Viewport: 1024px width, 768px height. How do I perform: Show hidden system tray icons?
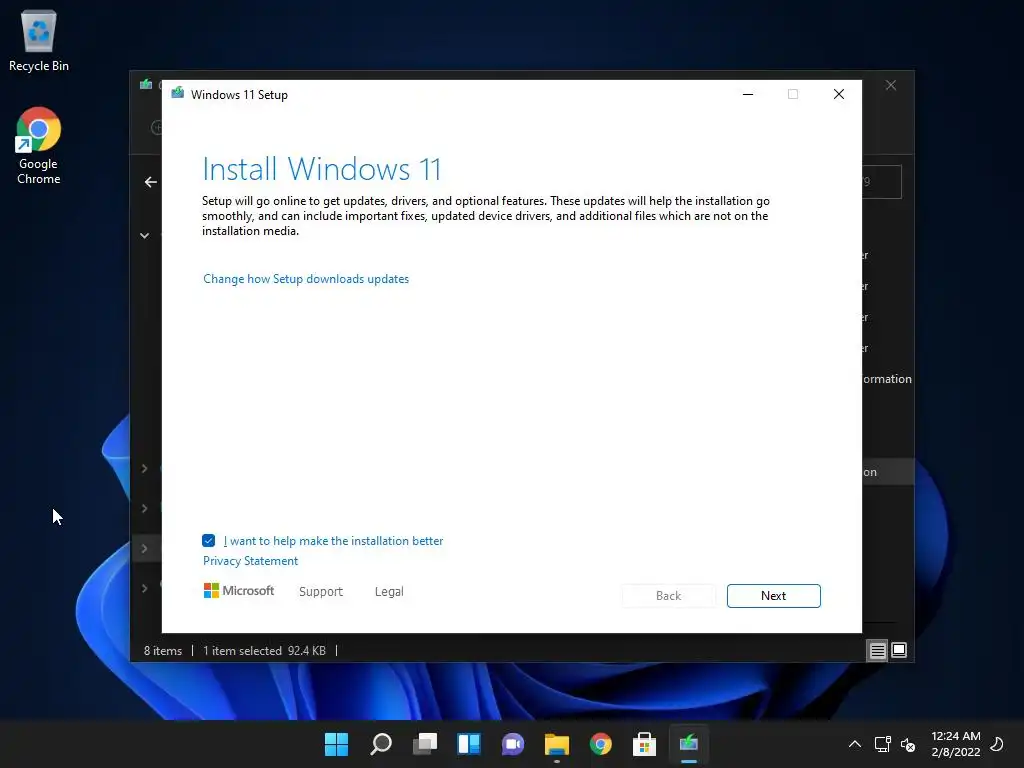tap(855, 744)
